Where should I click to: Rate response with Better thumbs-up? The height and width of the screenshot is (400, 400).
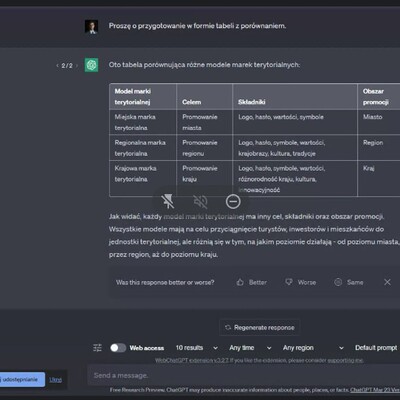click(x=252, y=282)
